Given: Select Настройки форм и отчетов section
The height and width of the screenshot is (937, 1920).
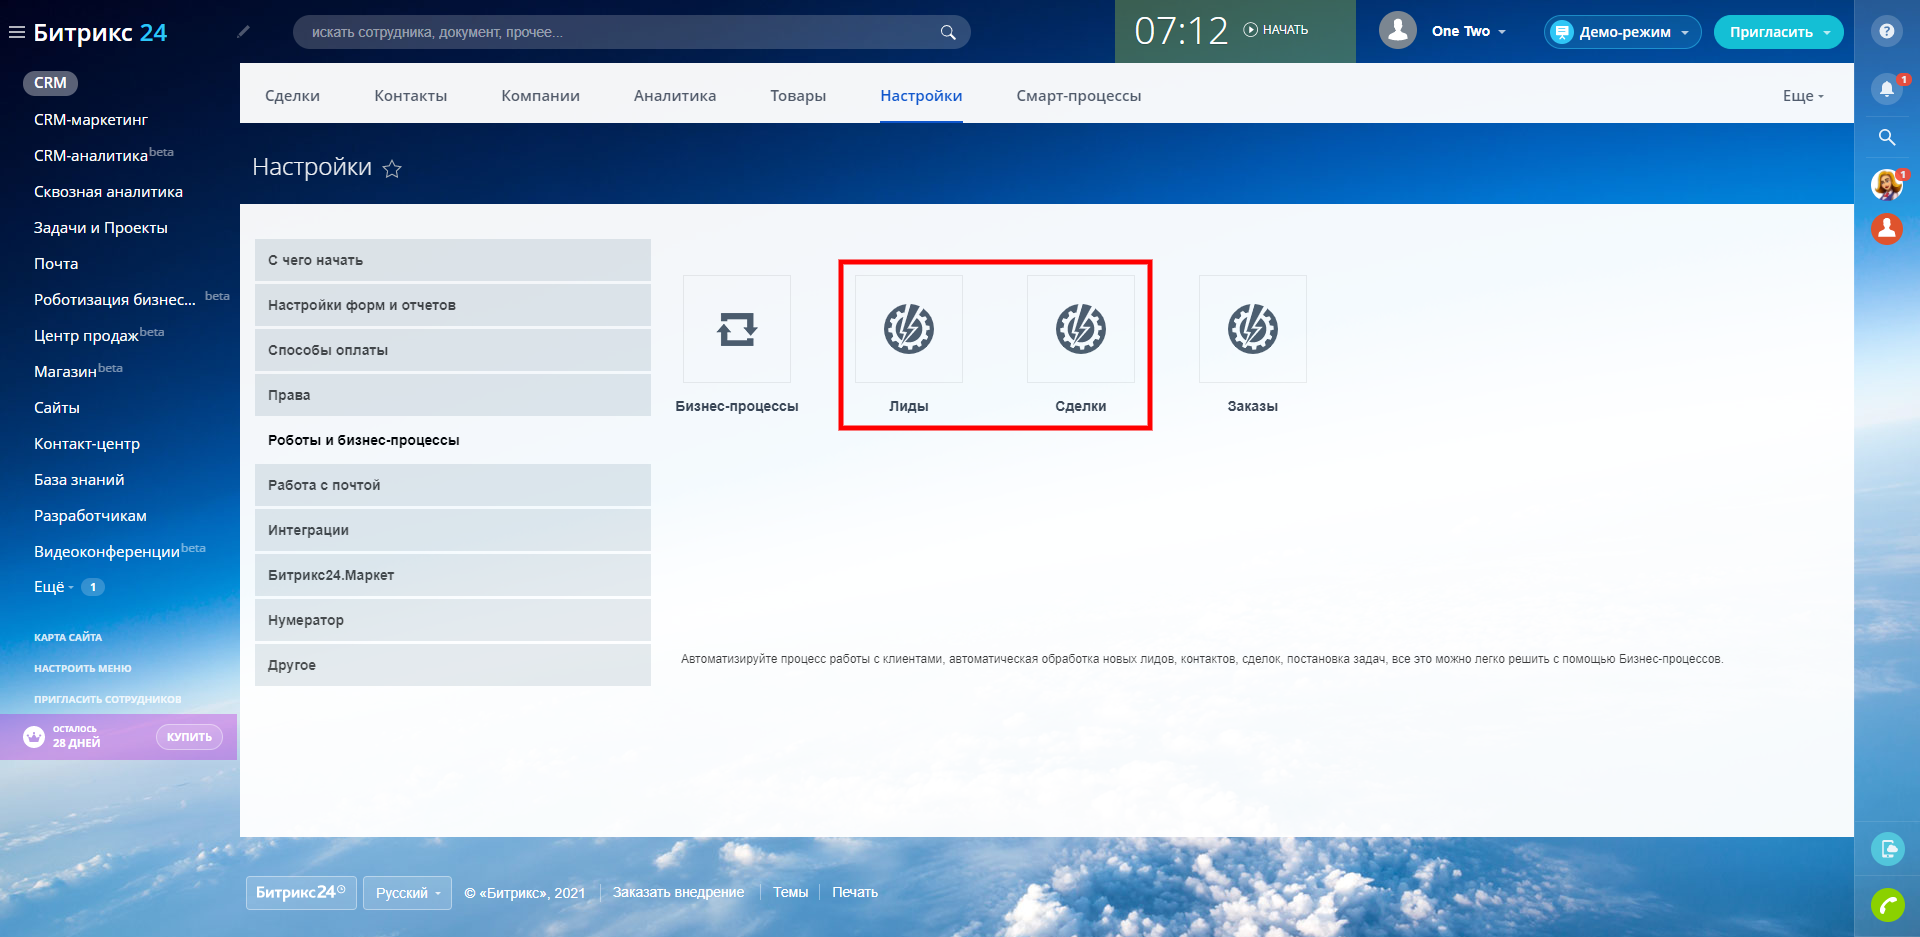Looking at the screenshot, I should click(453, 305).
